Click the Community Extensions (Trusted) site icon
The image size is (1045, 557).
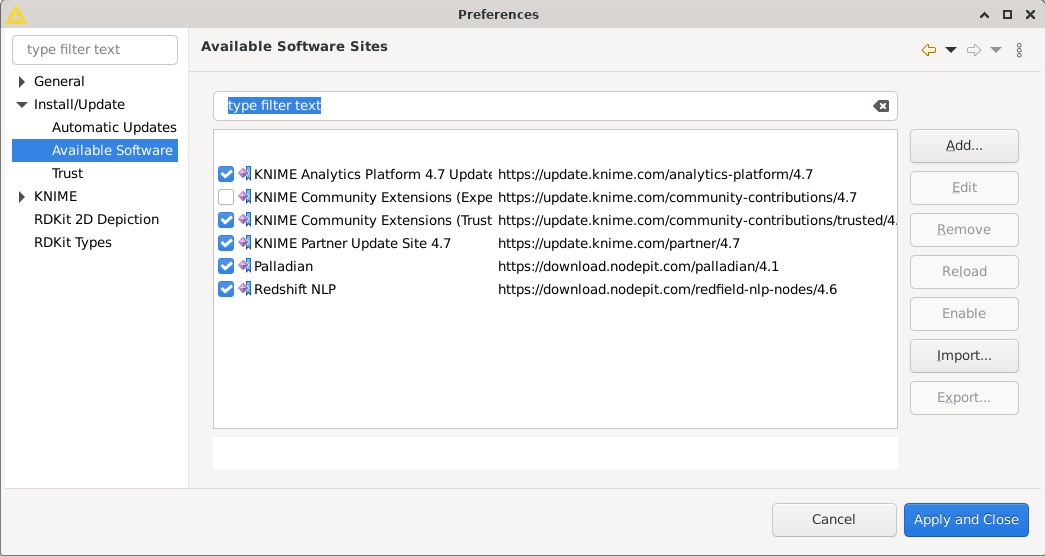pyautogui.click(x=245, y=220)
